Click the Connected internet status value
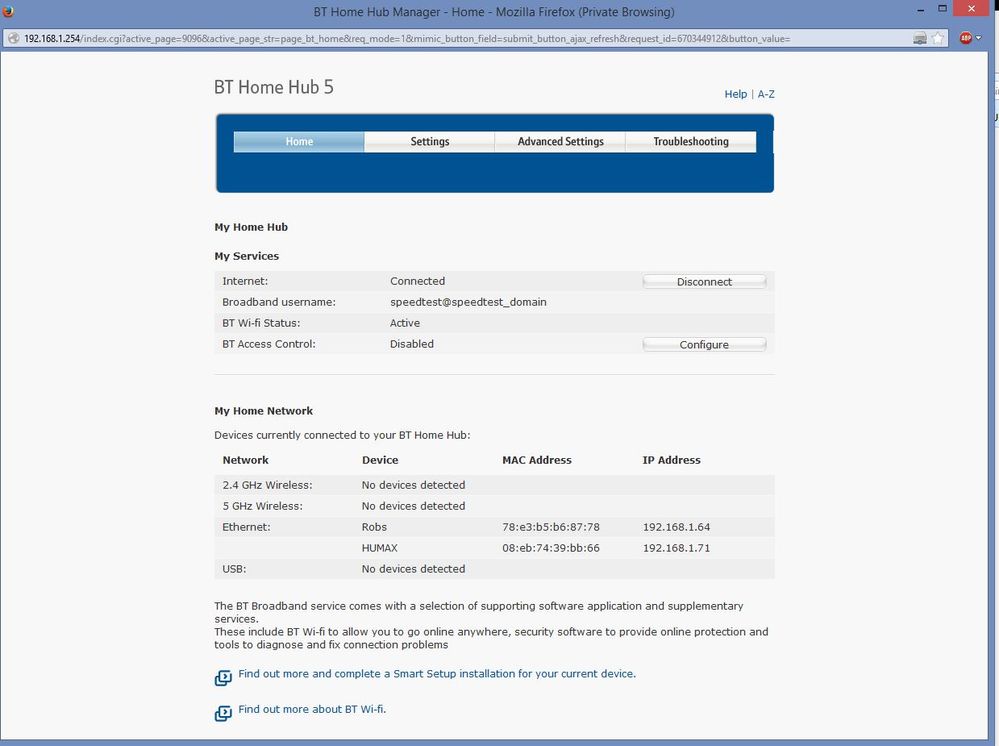The height and width of the screenshot is (746, 999). (417, 281)
